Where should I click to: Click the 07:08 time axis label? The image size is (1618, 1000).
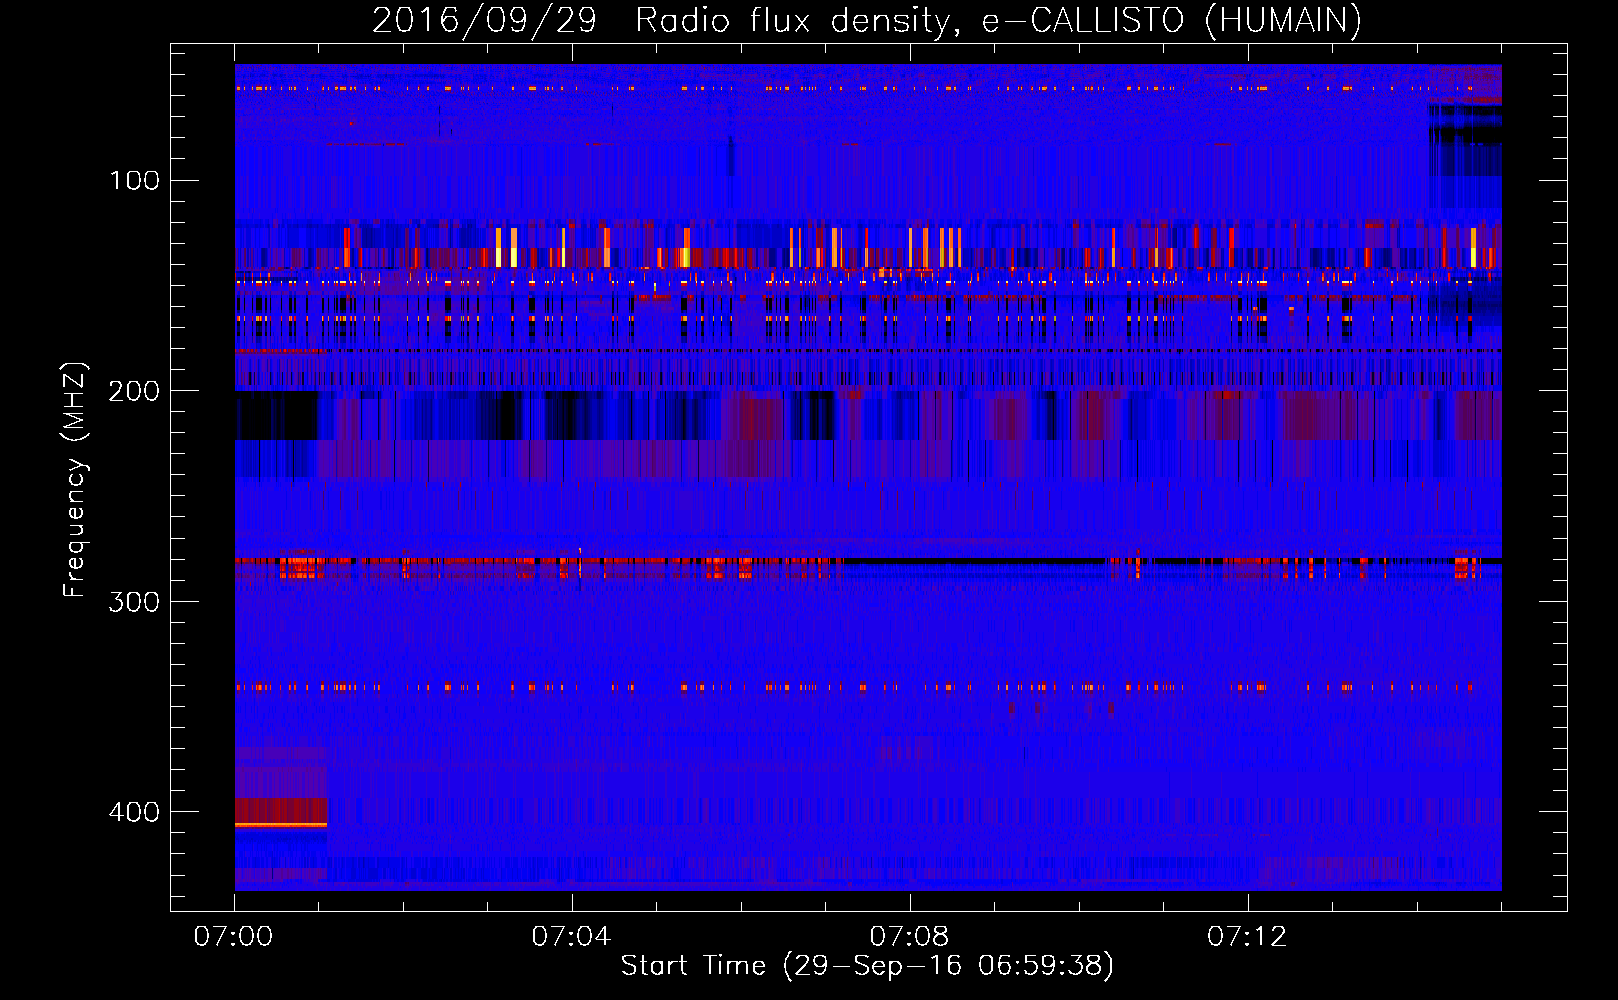click(909, 937)
